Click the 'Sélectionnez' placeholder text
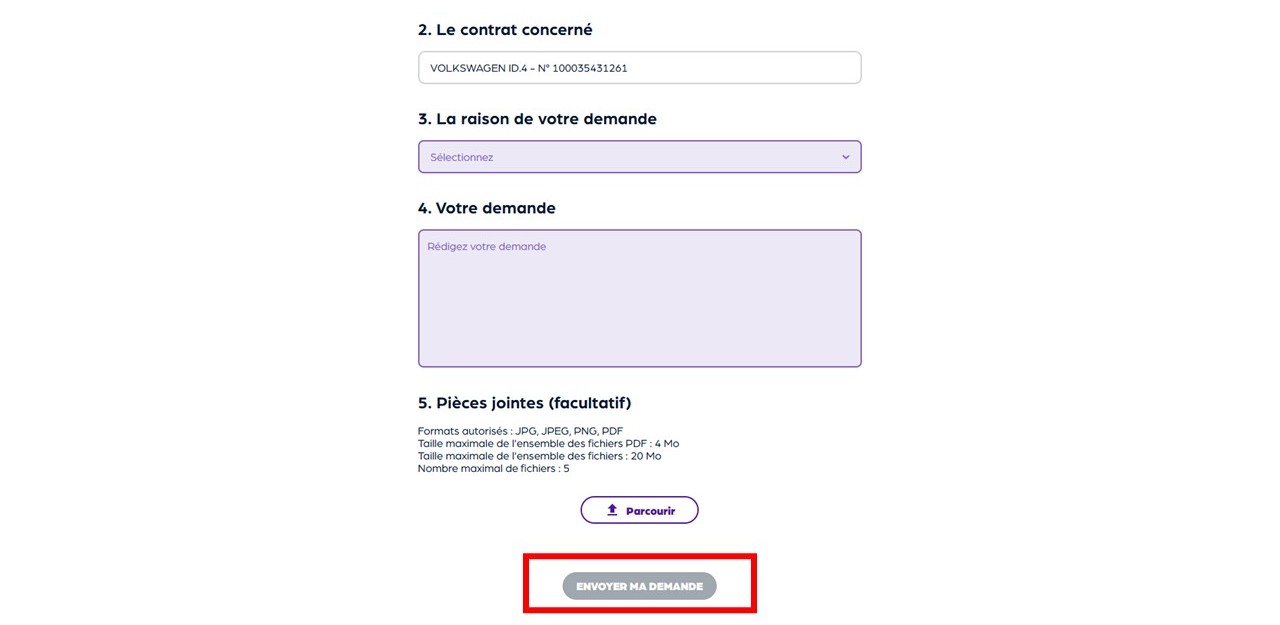This screenshot has height=625, width=1280. (462, 157)
